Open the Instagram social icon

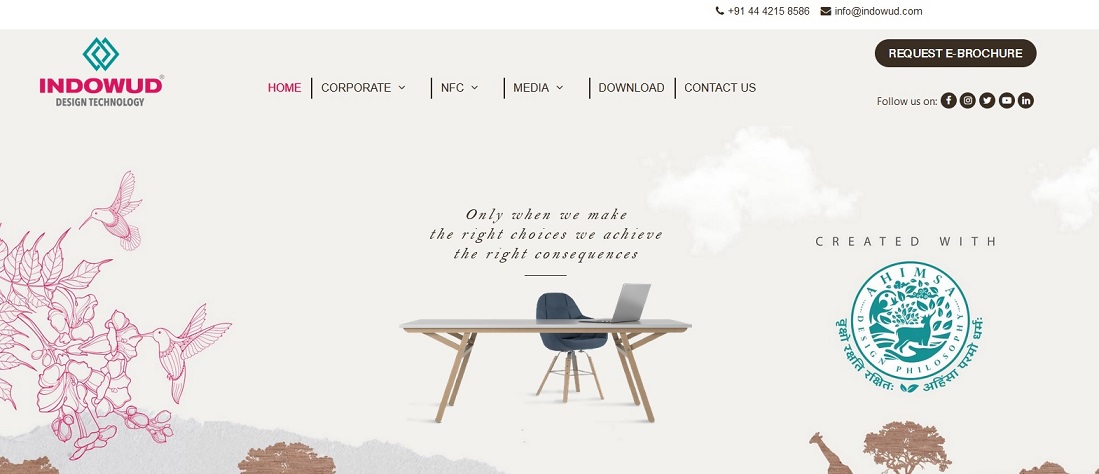coord(968,101)
